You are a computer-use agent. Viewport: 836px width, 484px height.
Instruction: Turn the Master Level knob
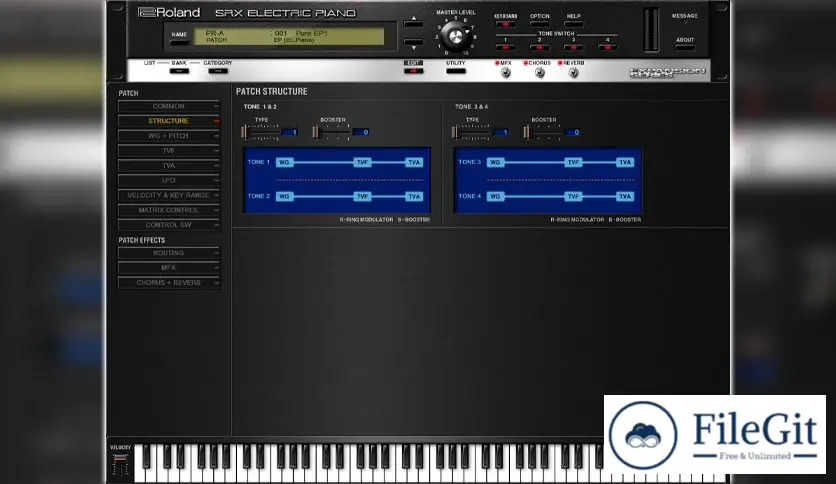pyautogui.click(x=455, y=36)
